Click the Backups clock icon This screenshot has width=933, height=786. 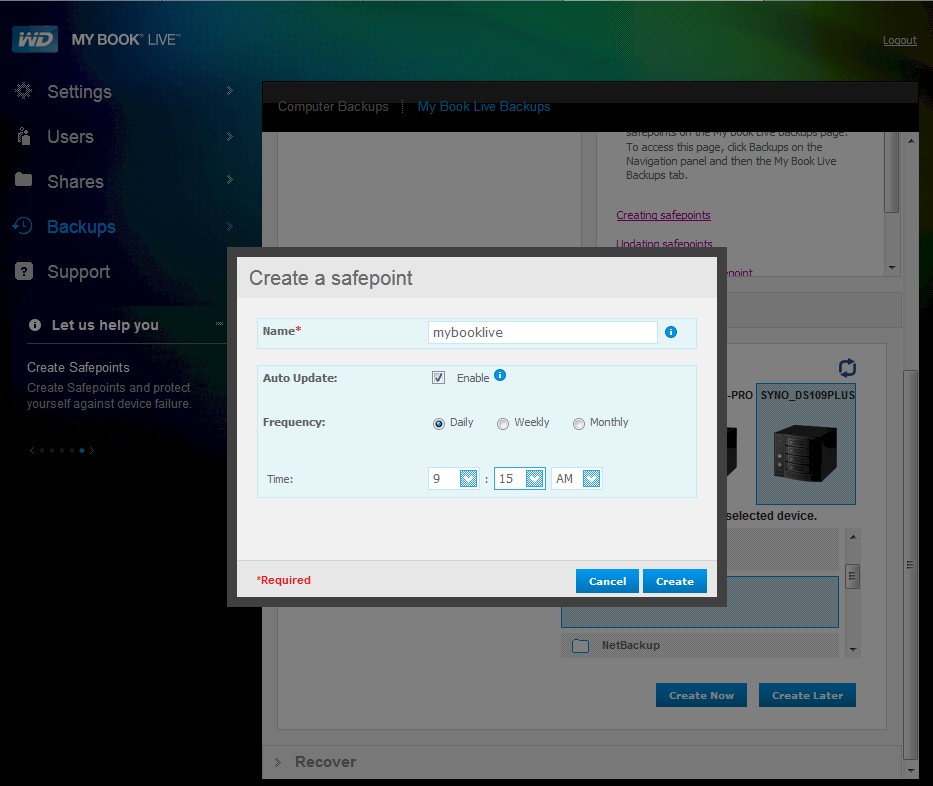[23, 226]
